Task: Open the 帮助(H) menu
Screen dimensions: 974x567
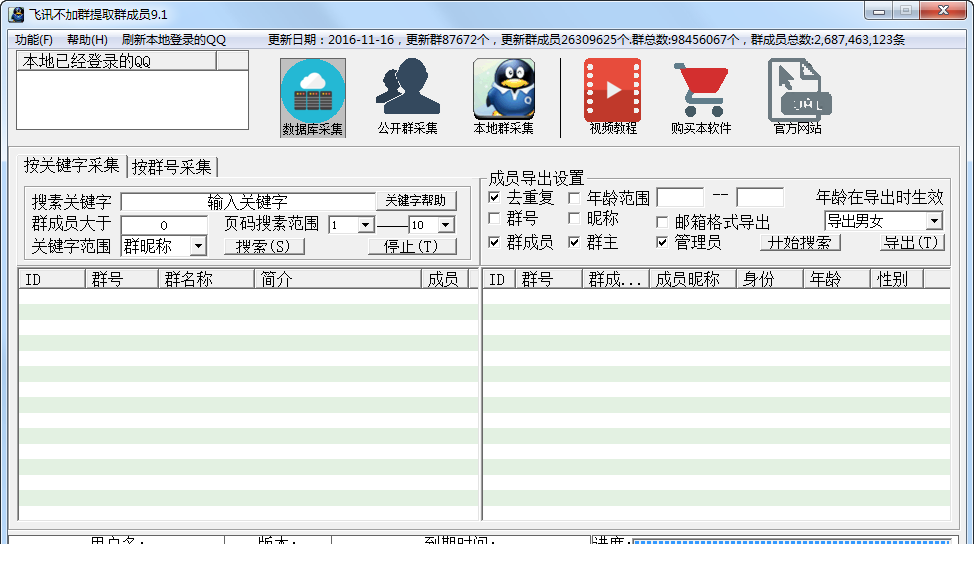Action: (x=87, y=40)
